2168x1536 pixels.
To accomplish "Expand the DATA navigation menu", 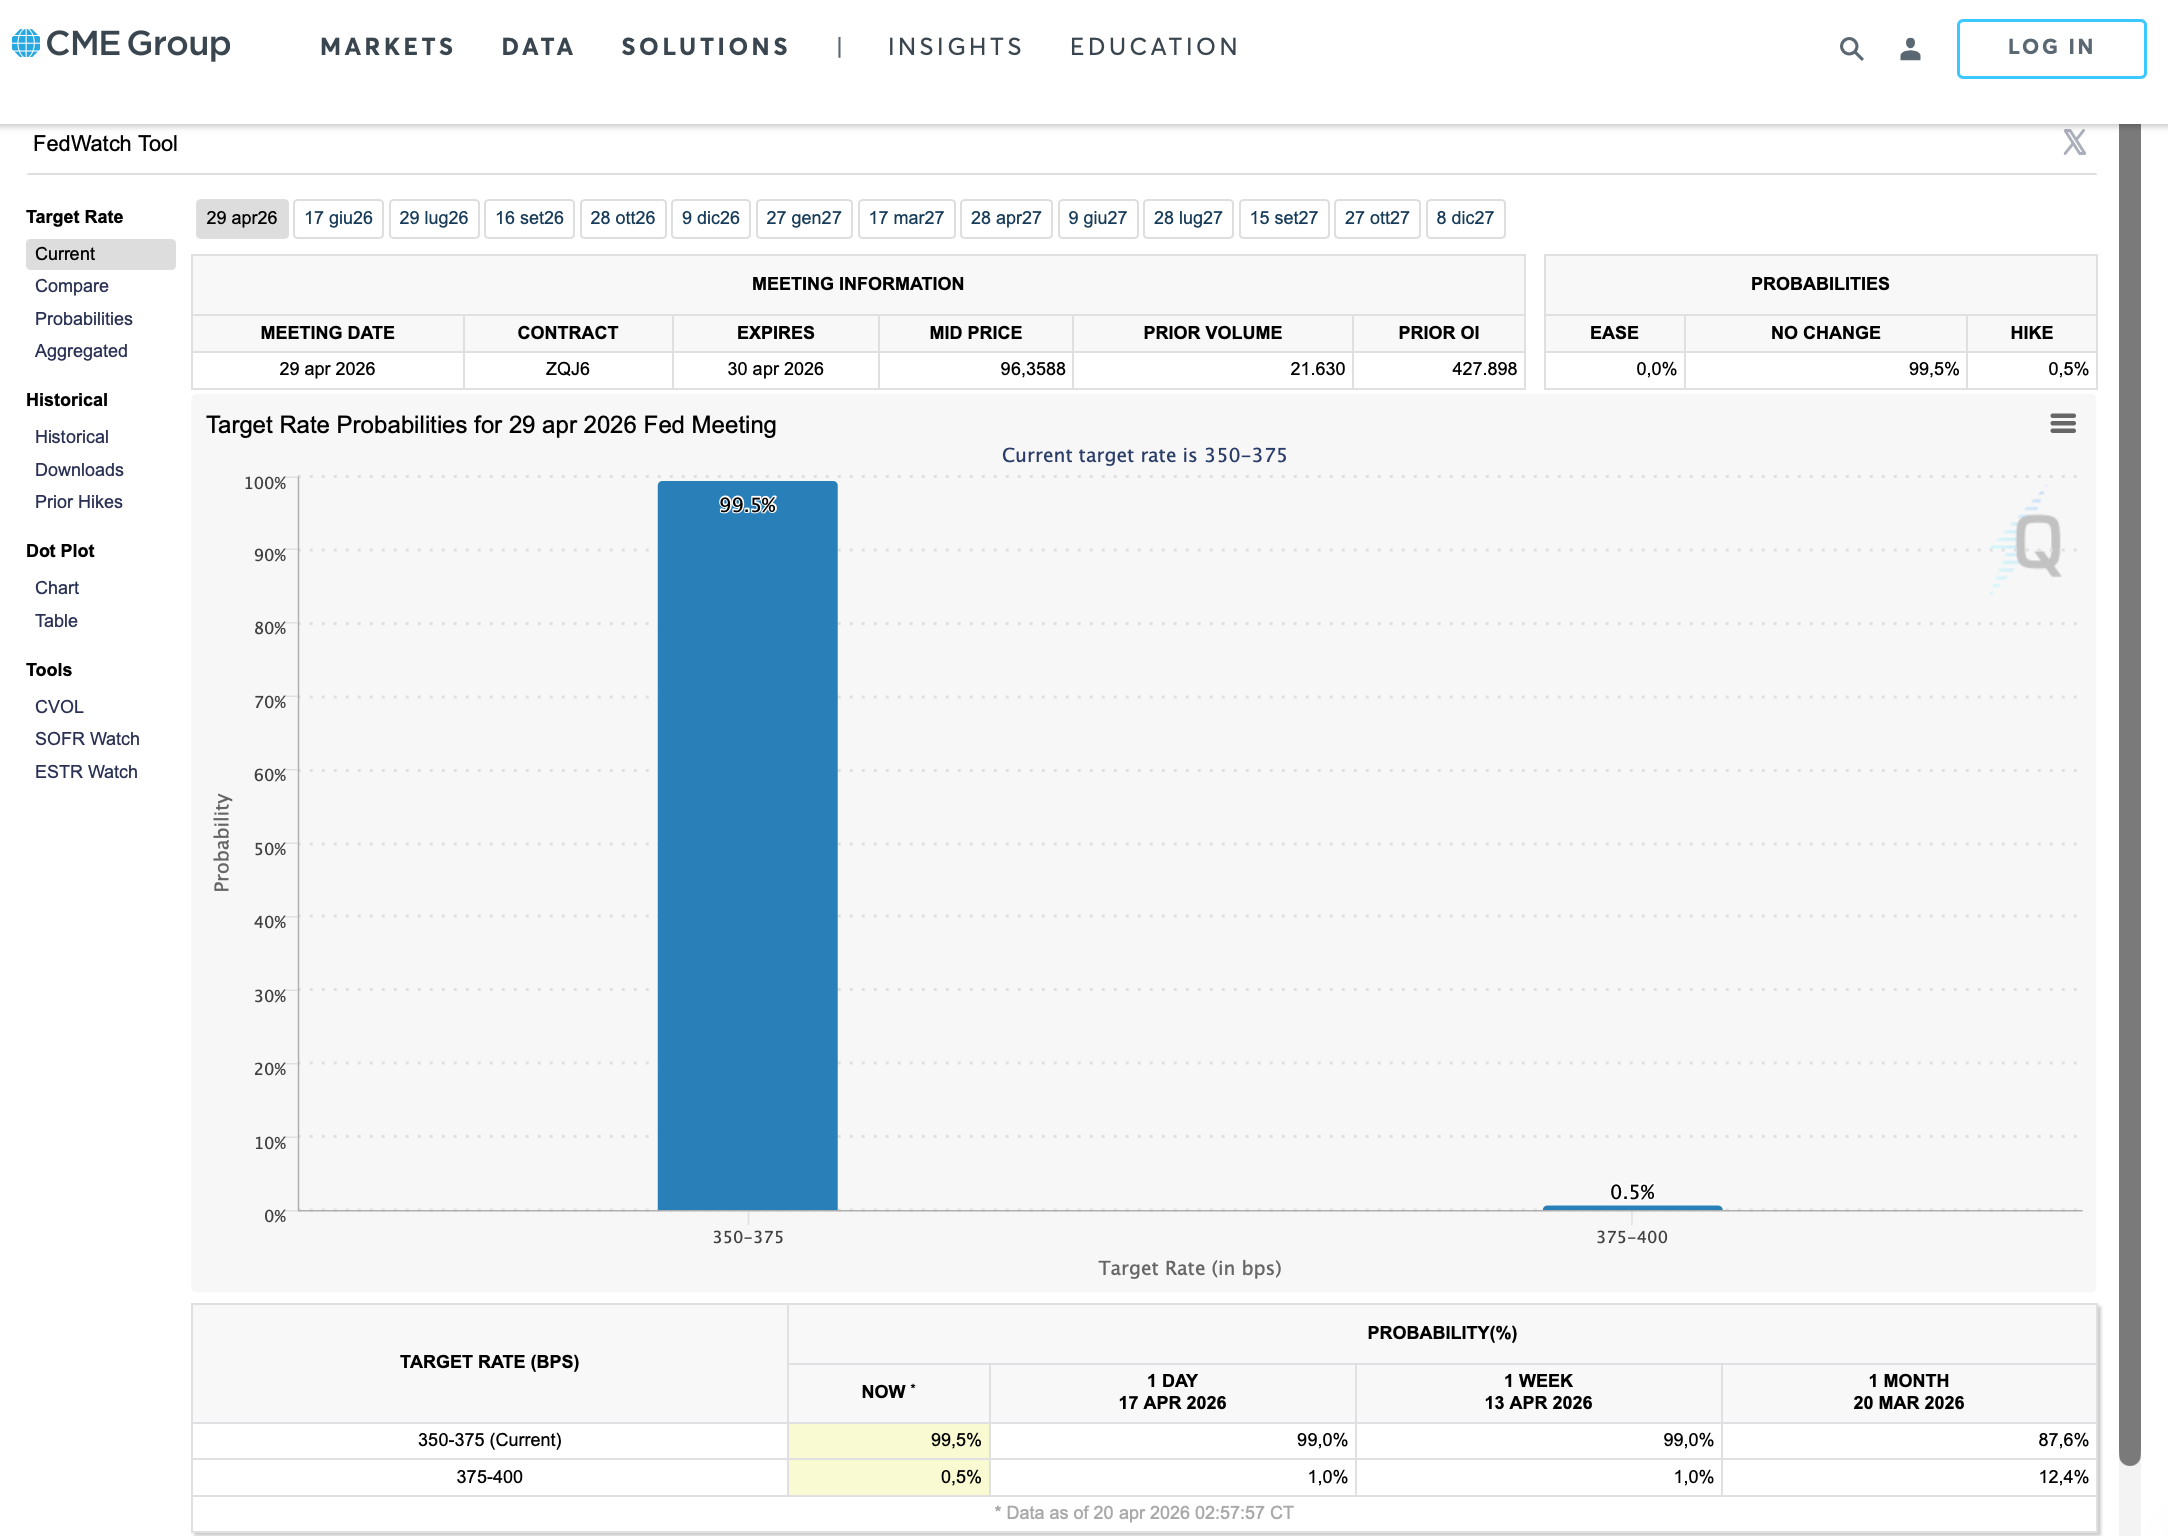I will tap(538, 47).
